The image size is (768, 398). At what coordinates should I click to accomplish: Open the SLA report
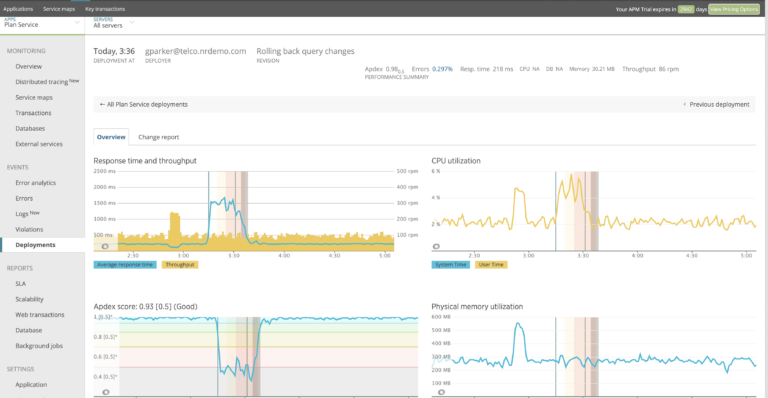pyautogui.click(x=21, y=283)
